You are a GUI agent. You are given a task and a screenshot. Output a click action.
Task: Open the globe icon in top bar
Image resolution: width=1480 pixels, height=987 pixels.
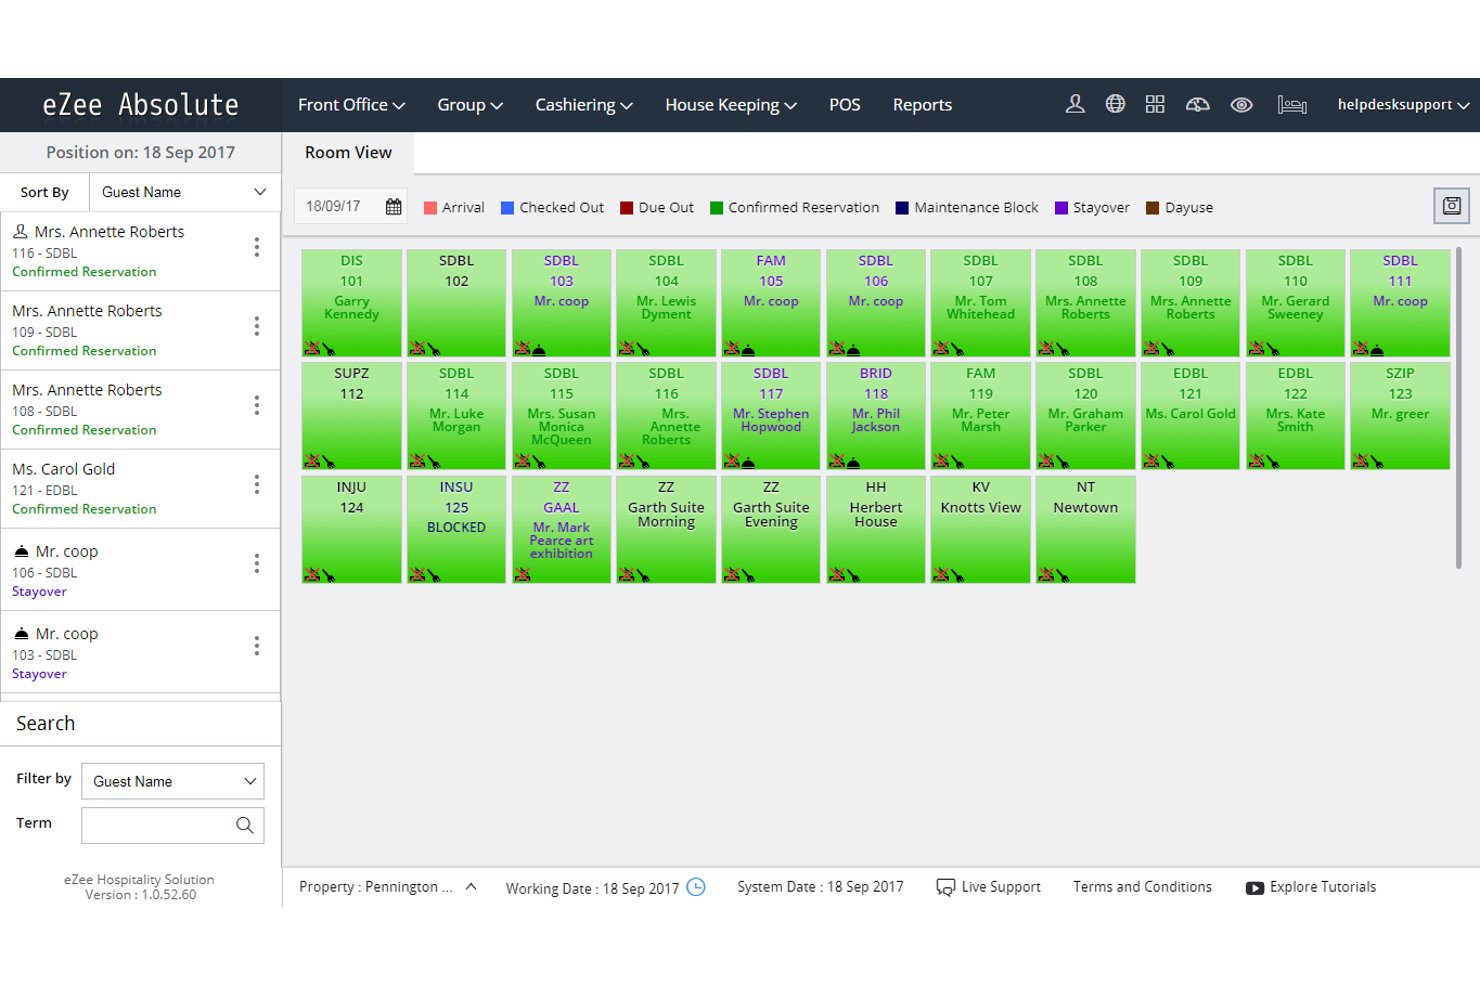(1115, 104)
